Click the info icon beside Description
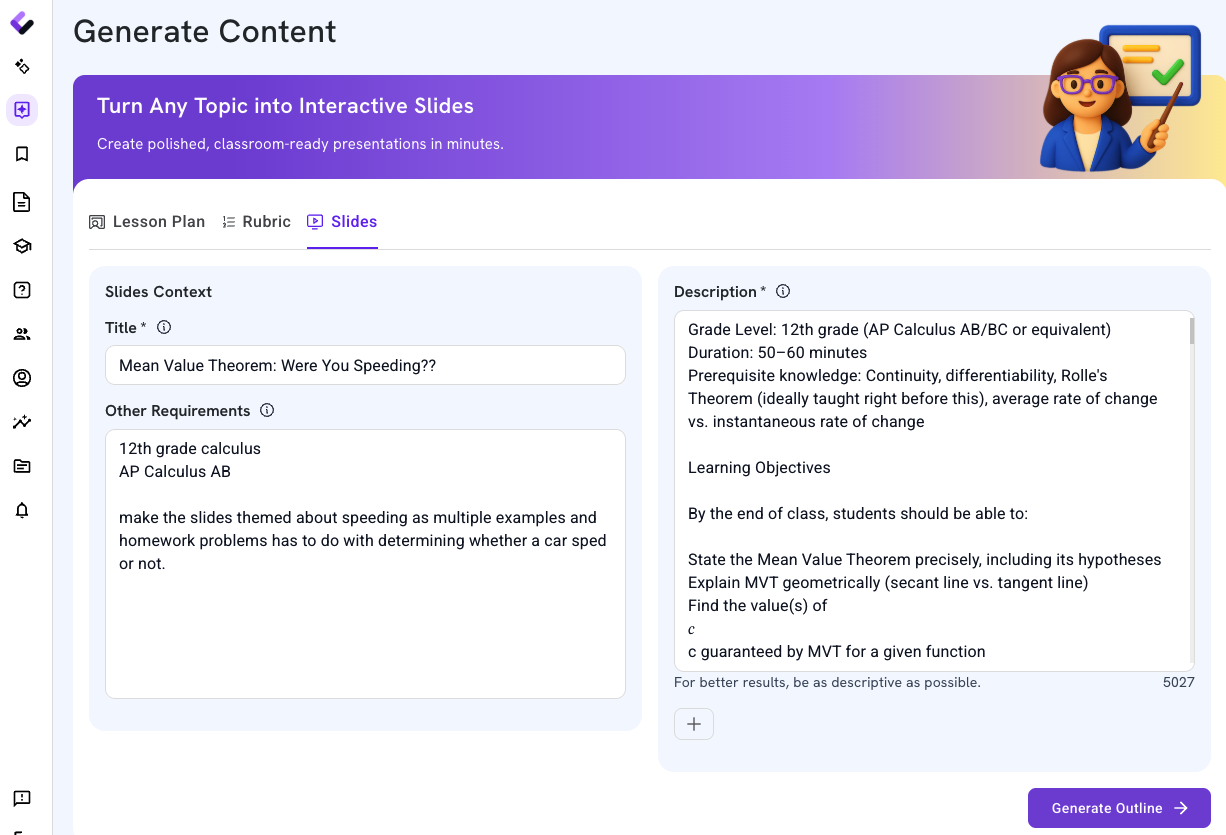The height and width of the screenshot is (835, 1226). pos(783,291)
